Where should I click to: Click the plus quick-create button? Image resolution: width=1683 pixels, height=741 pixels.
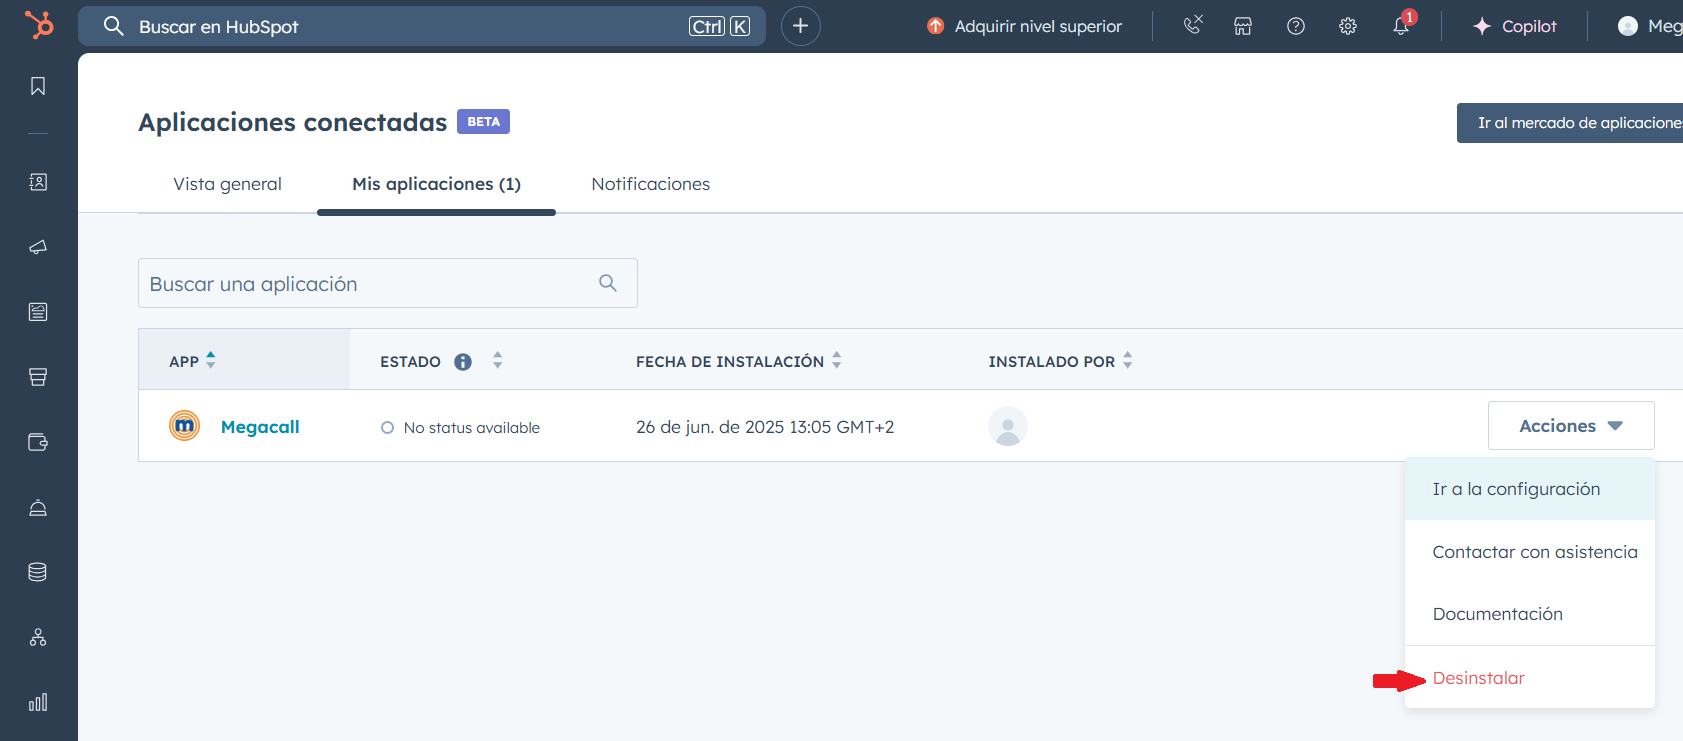800,26
